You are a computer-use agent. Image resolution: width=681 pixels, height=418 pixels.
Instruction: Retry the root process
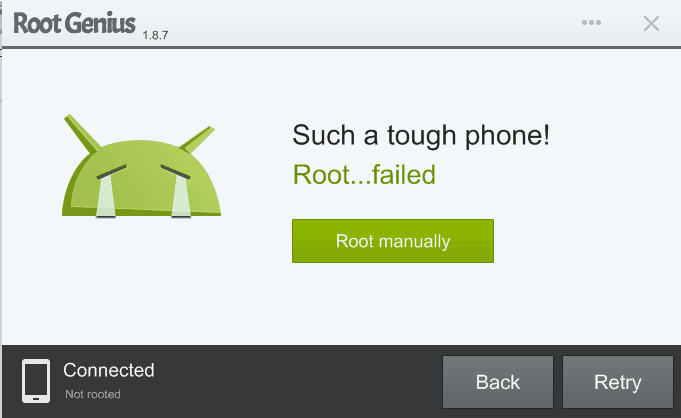[x=618, y=382]
